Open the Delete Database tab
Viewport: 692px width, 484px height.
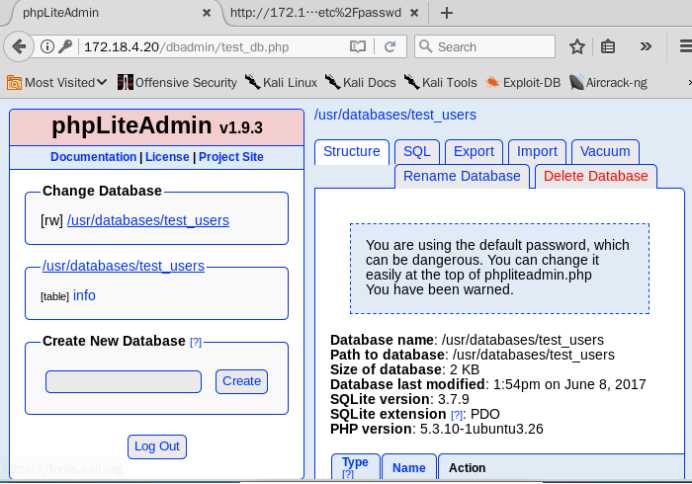596,176
